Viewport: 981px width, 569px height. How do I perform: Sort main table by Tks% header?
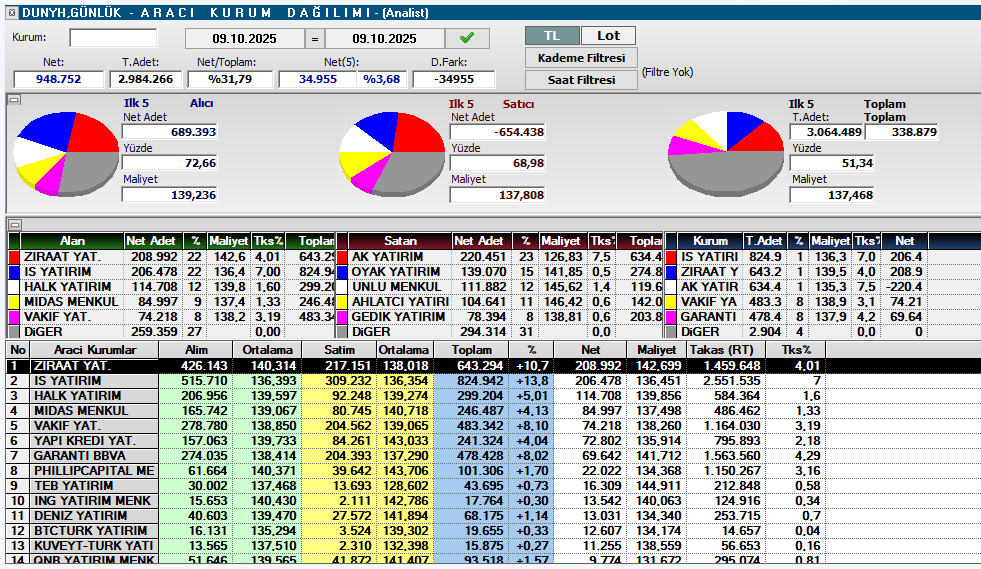796,350
